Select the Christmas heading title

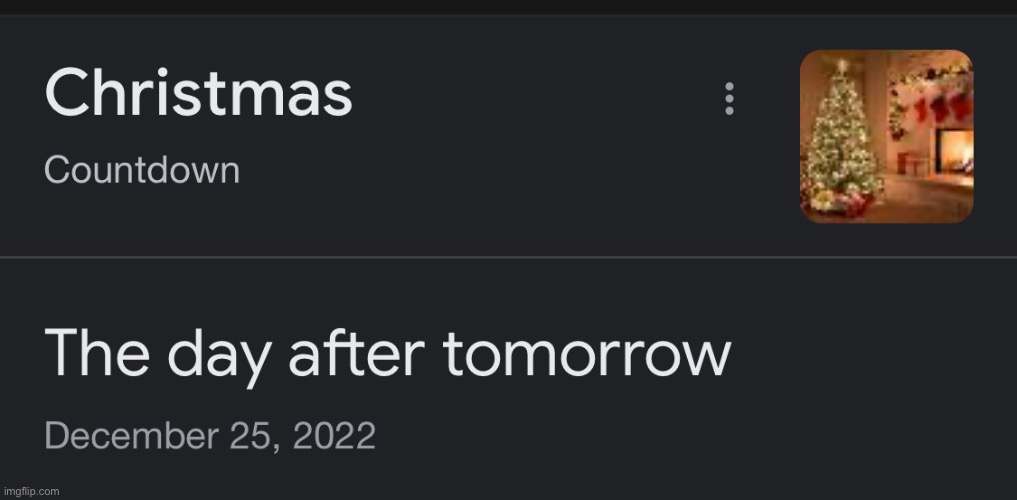pos(198,95)
